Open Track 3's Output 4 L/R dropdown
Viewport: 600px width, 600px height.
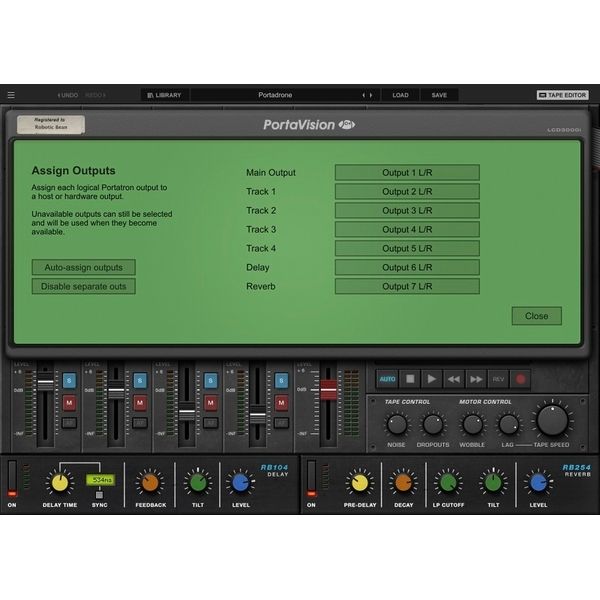(x=407, y=229)
